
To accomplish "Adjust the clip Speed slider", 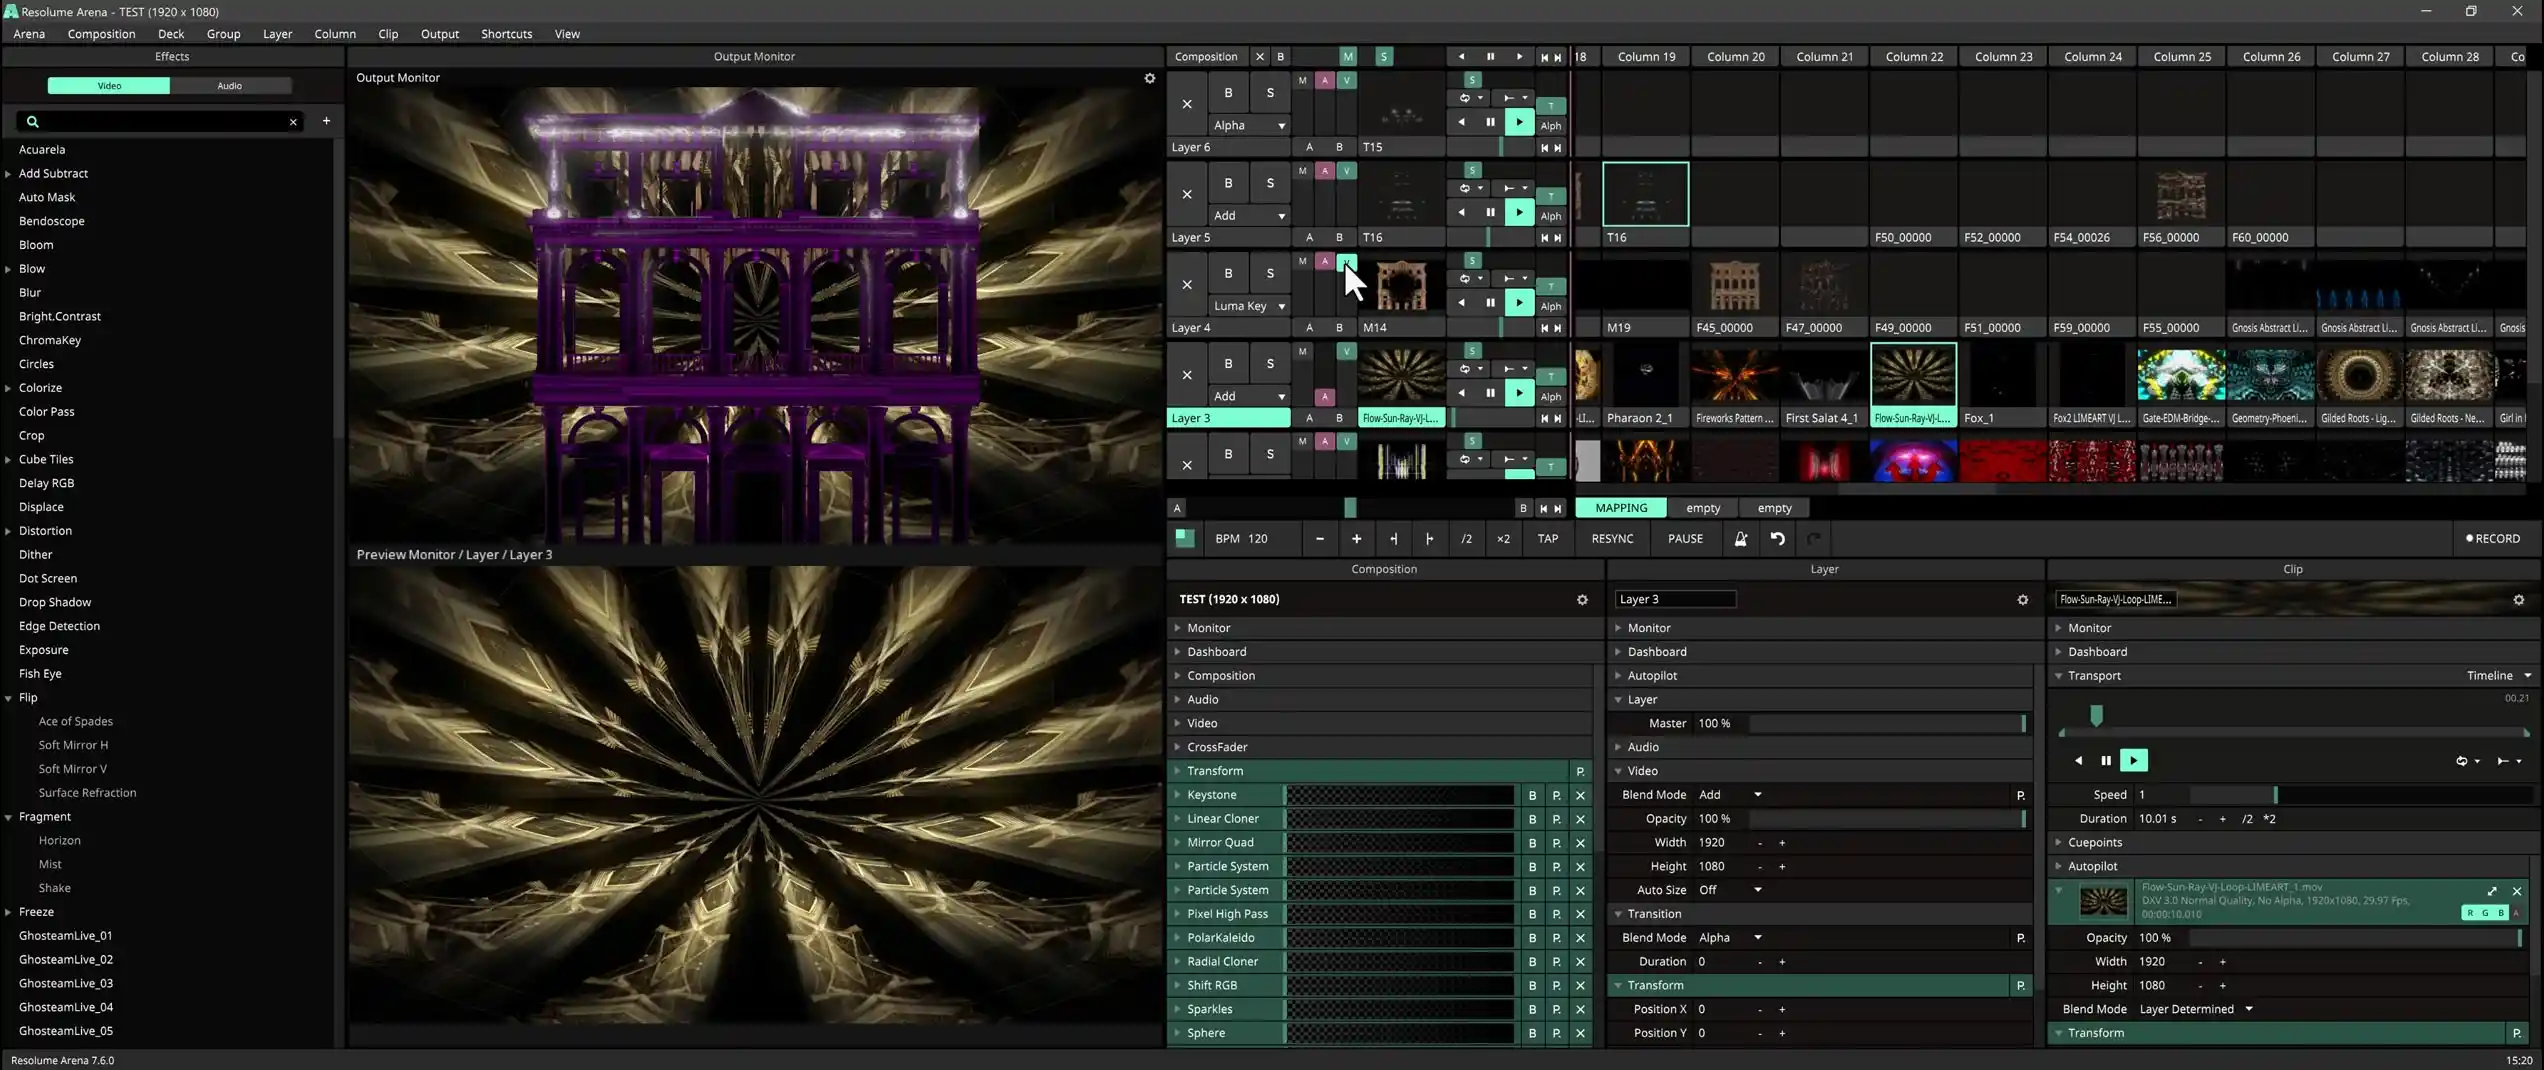I will click(2361, 796).
